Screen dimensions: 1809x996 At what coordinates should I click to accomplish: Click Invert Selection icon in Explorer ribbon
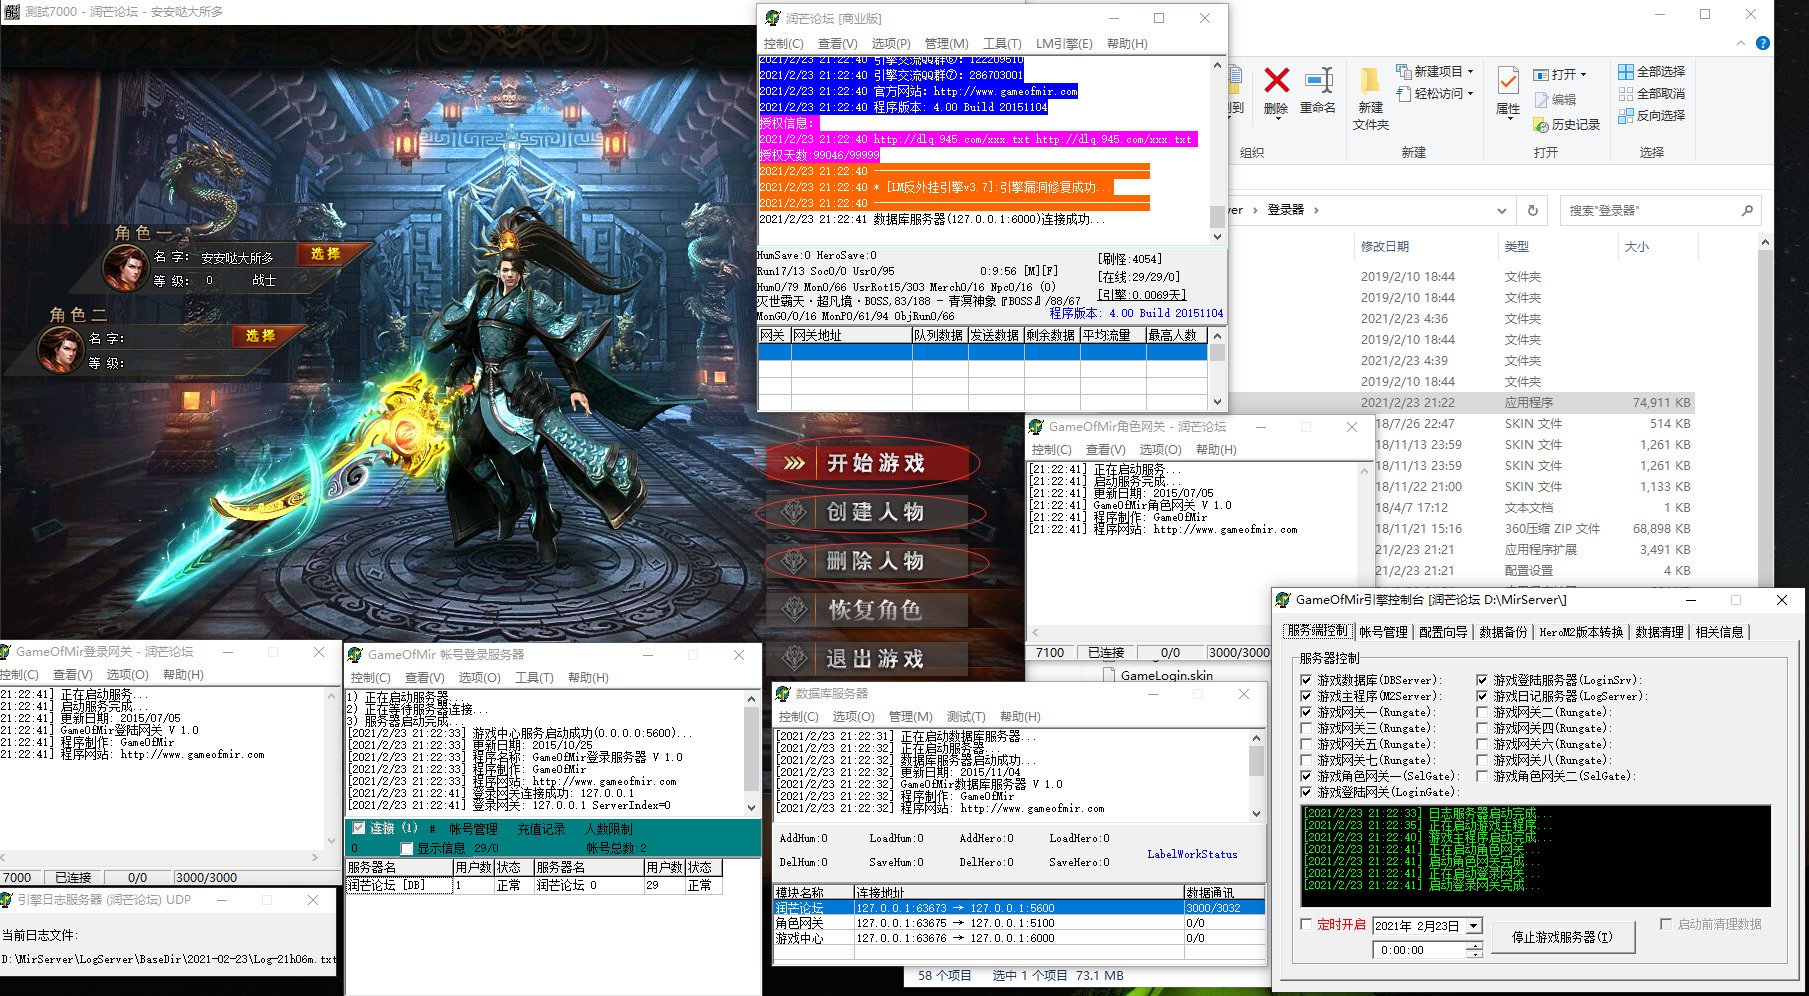click(x=1626, y=115)
